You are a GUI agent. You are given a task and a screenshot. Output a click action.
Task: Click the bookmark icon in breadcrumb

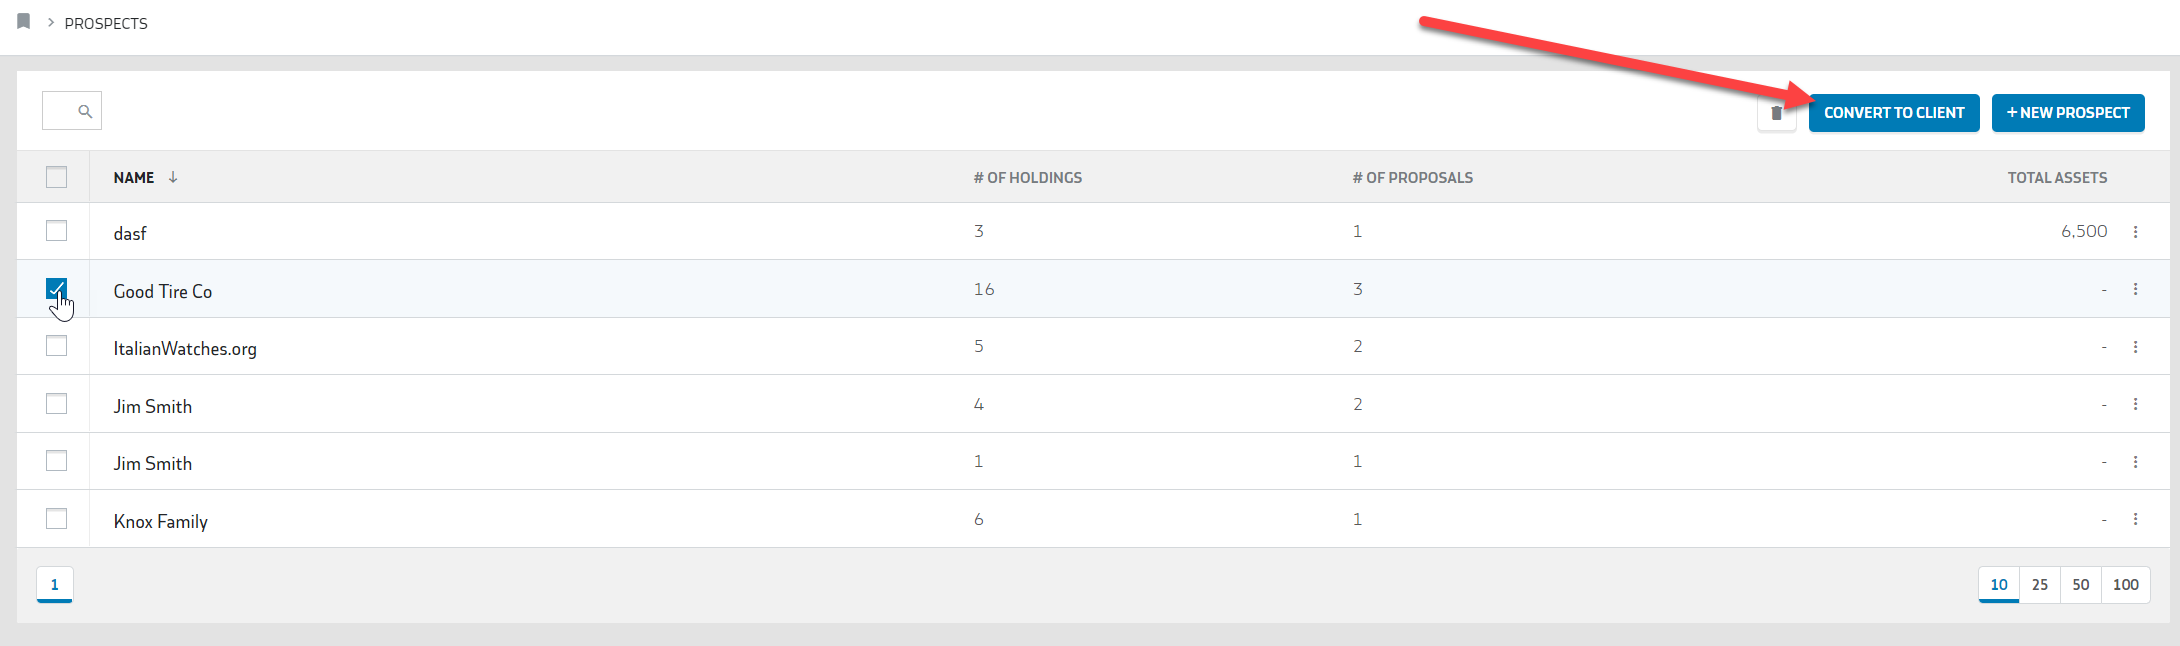(24, 22)
